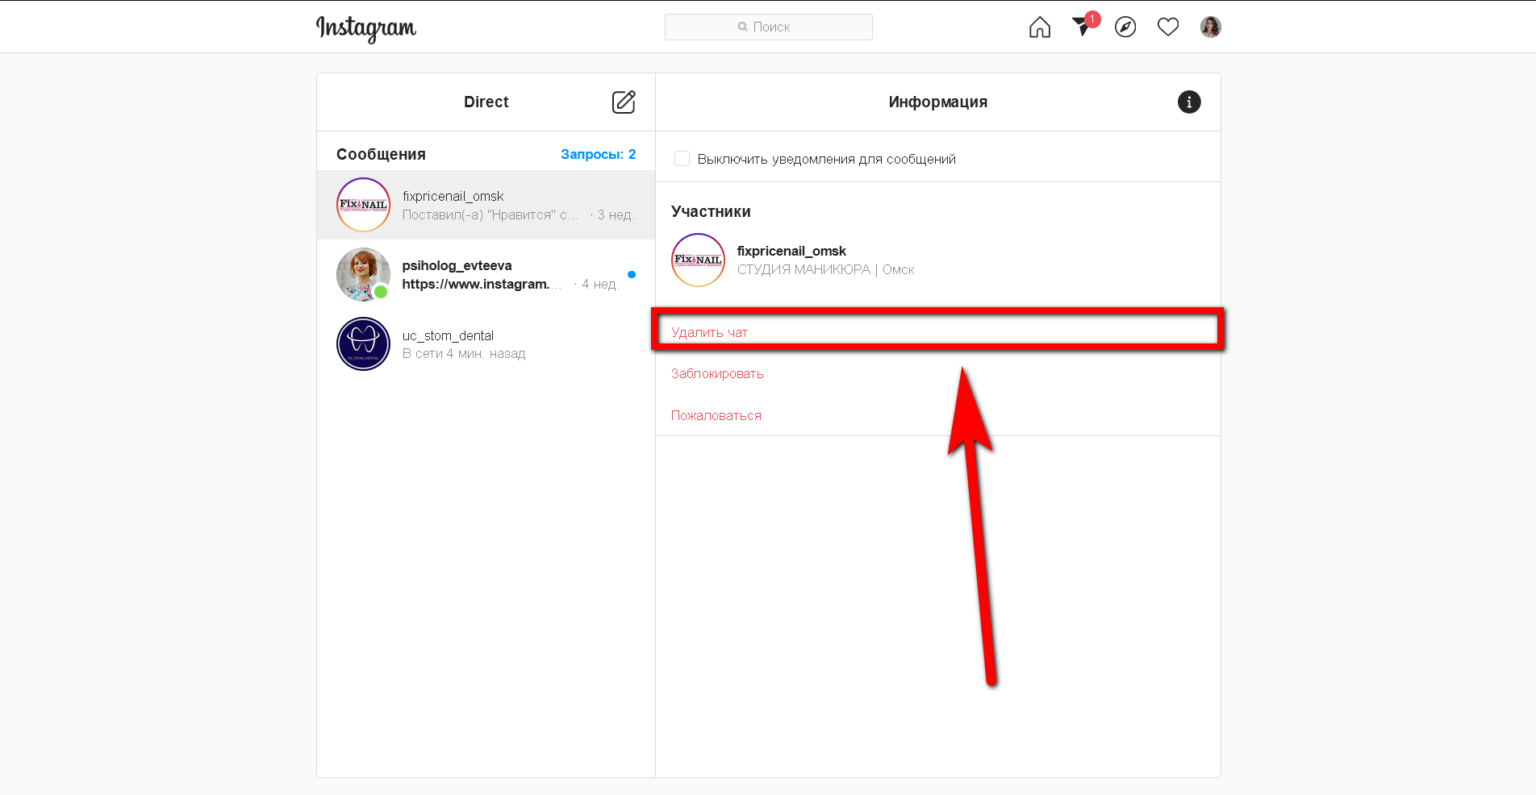Tick Выключить уведомления для сообщений checkbox
Viewport: 1536px width, 795px height.
[x=682, y=159]
